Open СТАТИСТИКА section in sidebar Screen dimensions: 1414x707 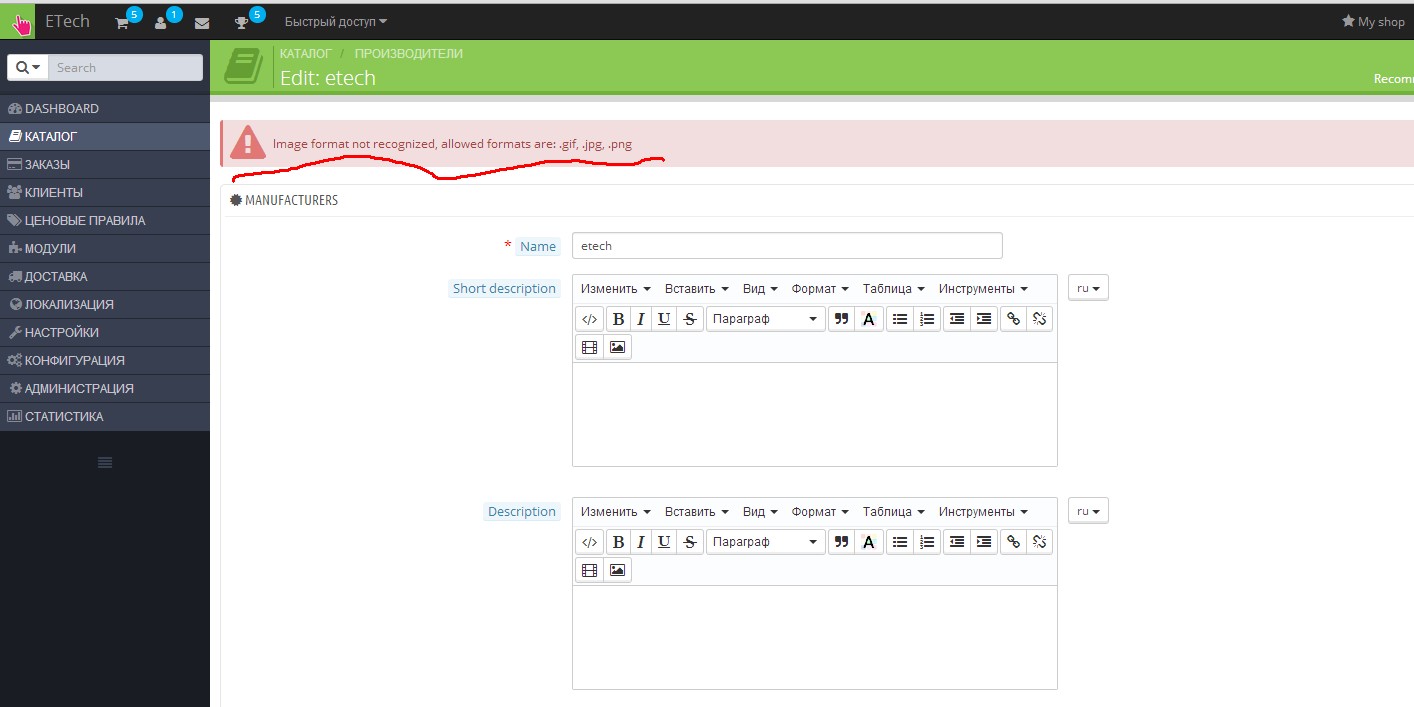point(105,416)
